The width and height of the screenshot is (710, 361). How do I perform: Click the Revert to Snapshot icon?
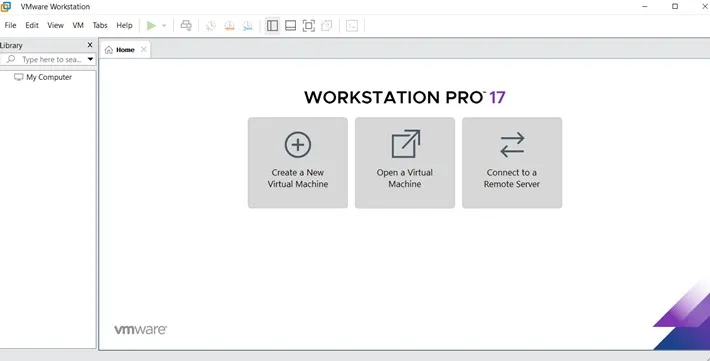pyautogui.click(x=230, y=26)
